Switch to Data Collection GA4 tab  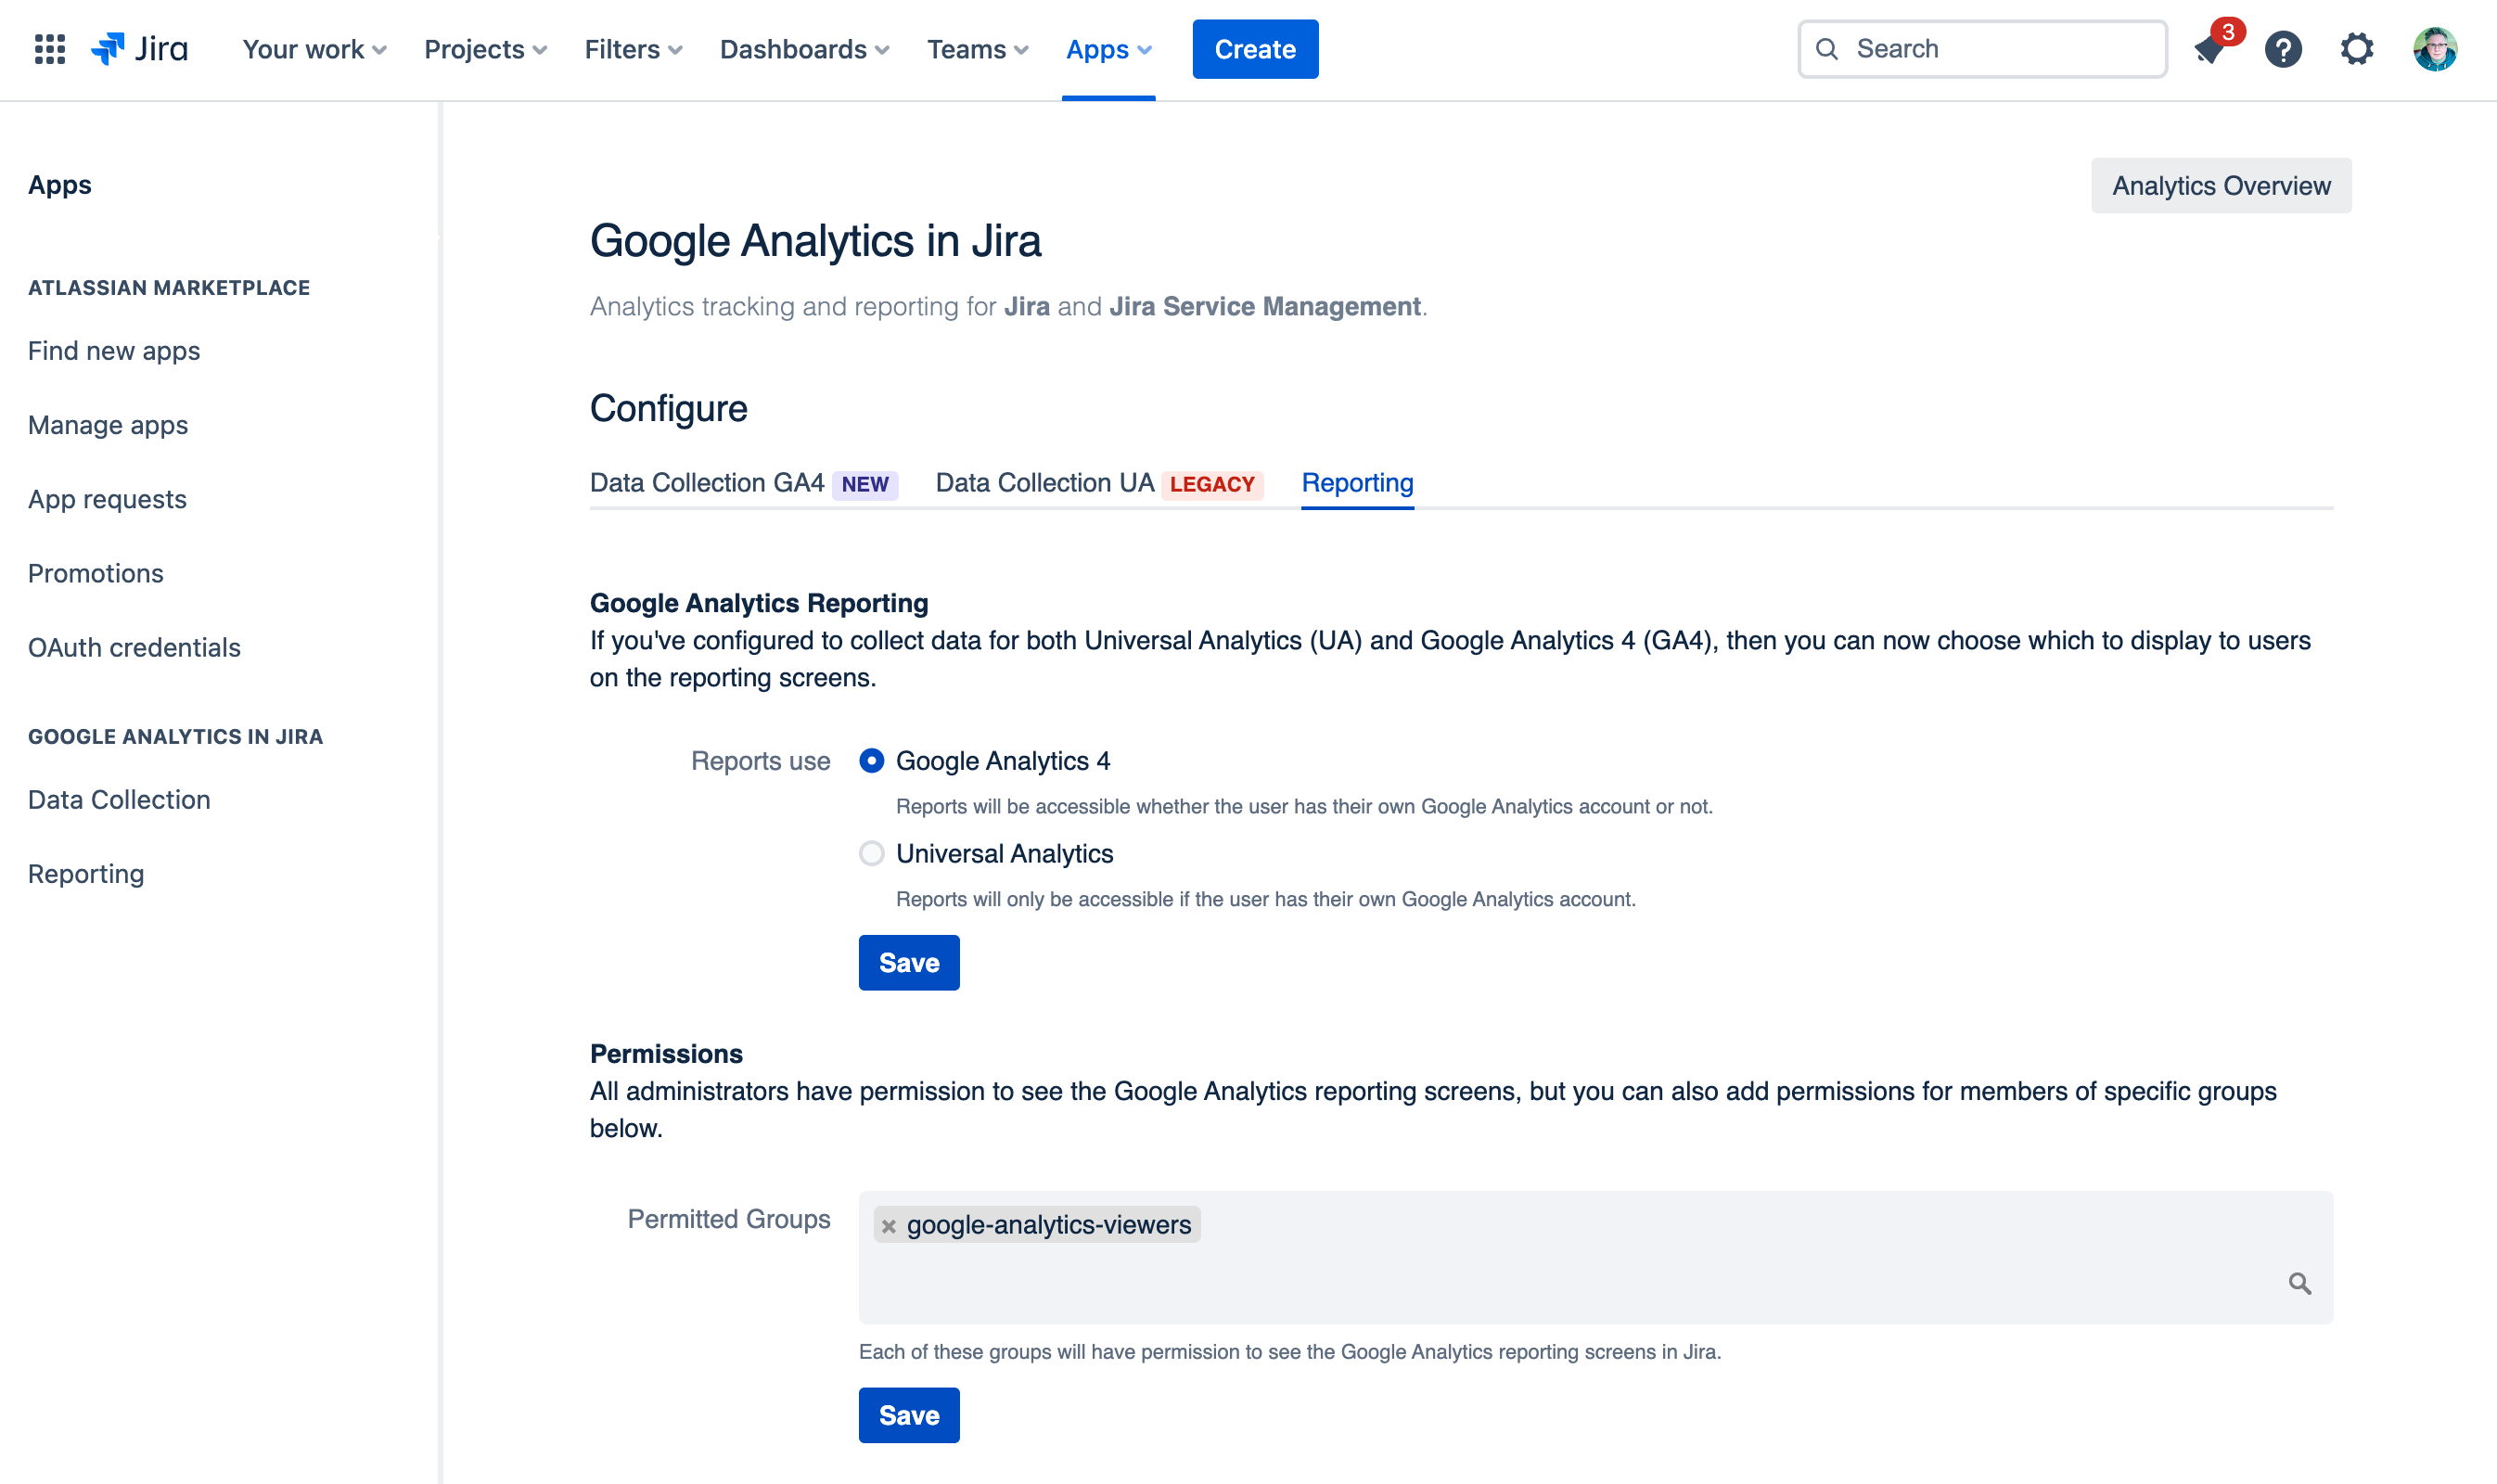pyautogui.click(x=743, y=483)
